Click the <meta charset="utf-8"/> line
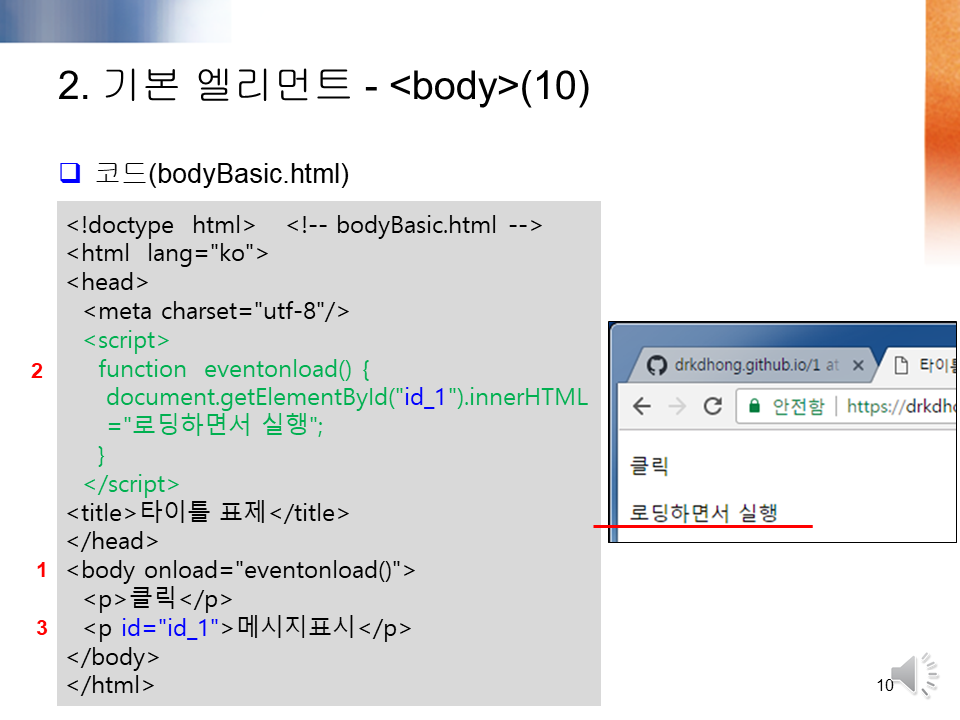Viewport: 960px width, 720px height. [x=217, y=311]
